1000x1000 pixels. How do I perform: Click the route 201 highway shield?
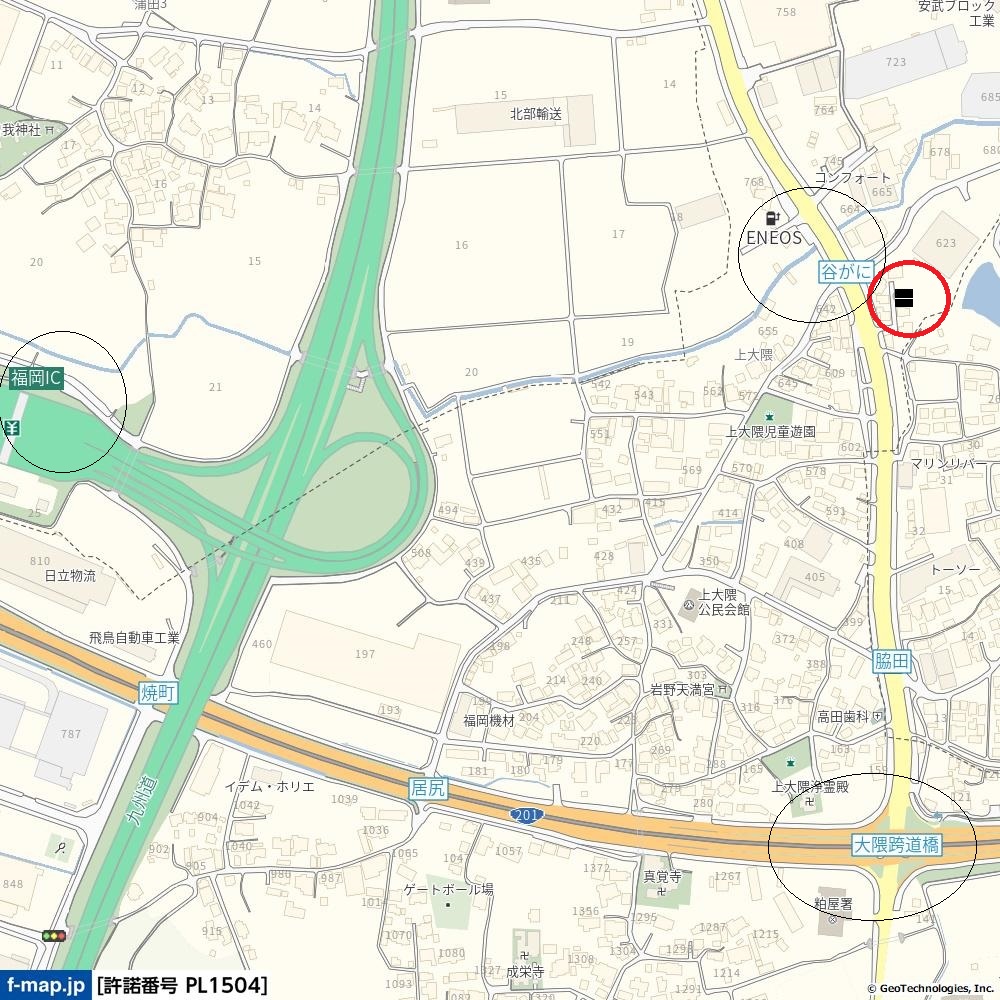[527, 815]
